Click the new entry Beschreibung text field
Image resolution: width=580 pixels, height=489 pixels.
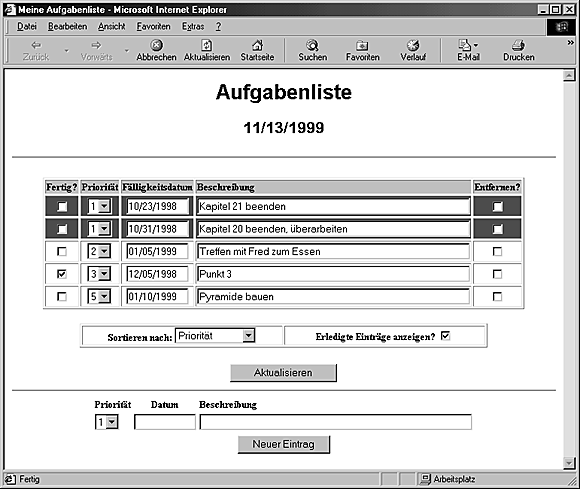click(x=335, y=422)
